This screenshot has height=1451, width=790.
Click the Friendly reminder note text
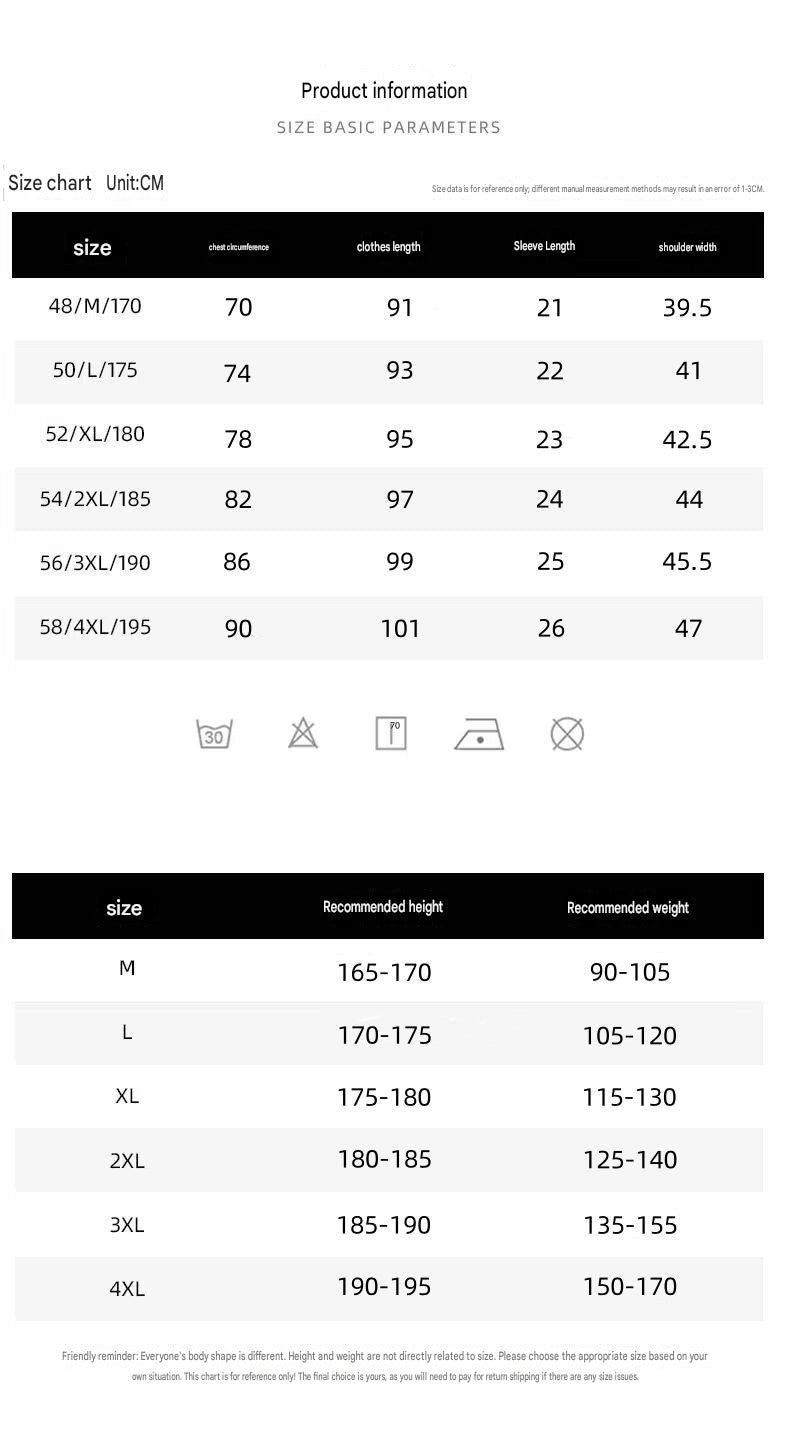click(385, 1366)
